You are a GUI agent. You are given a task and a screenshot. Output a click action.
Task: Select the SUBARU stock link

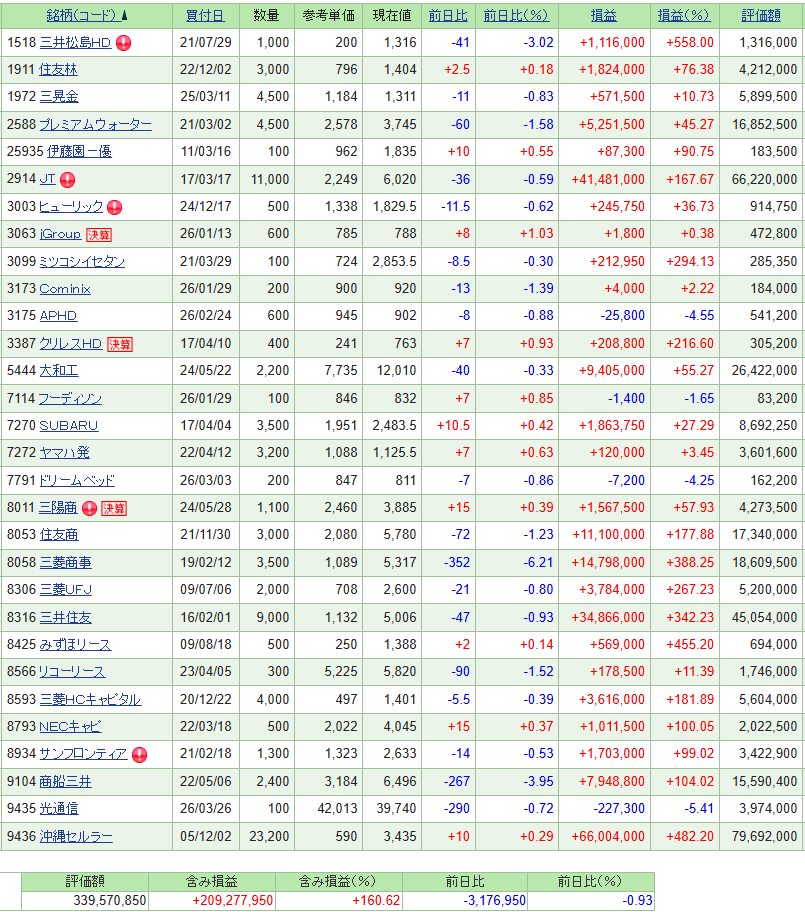pyautogui.click(x=68, y=426)
